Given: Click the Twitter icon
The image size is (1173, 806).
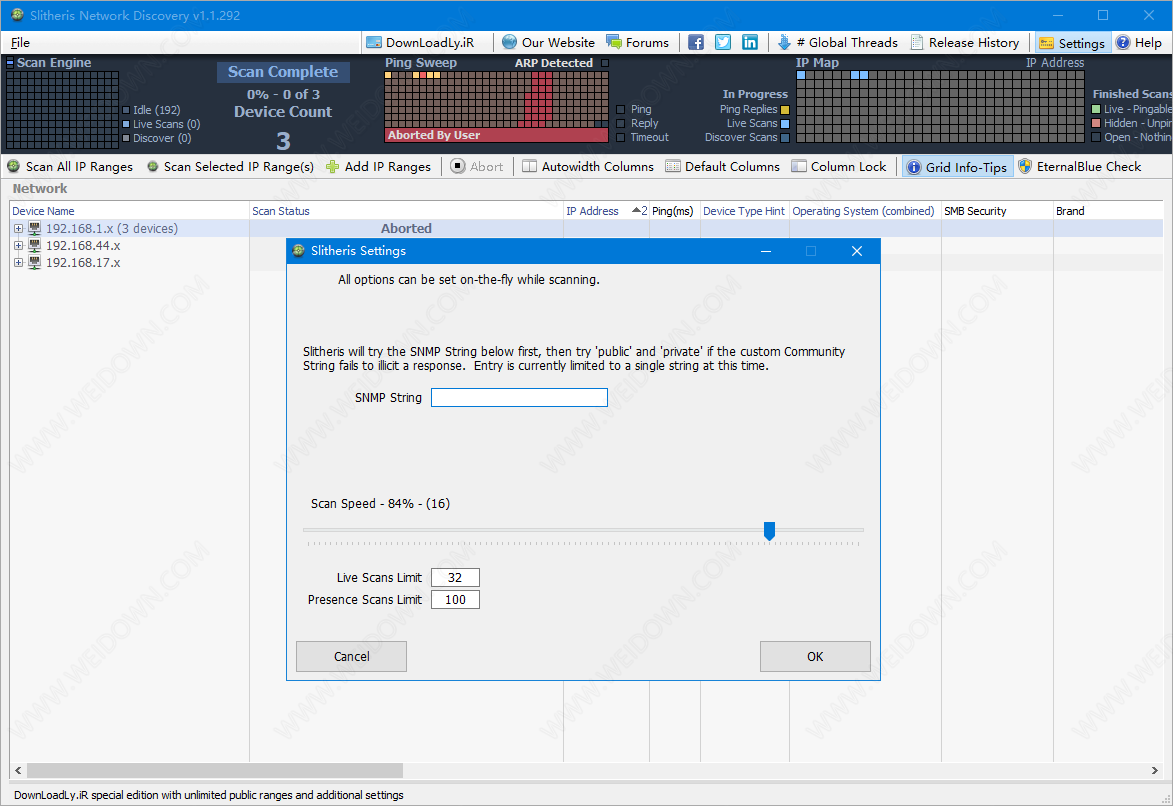Looking at the screenshot, I should (723, 43).
